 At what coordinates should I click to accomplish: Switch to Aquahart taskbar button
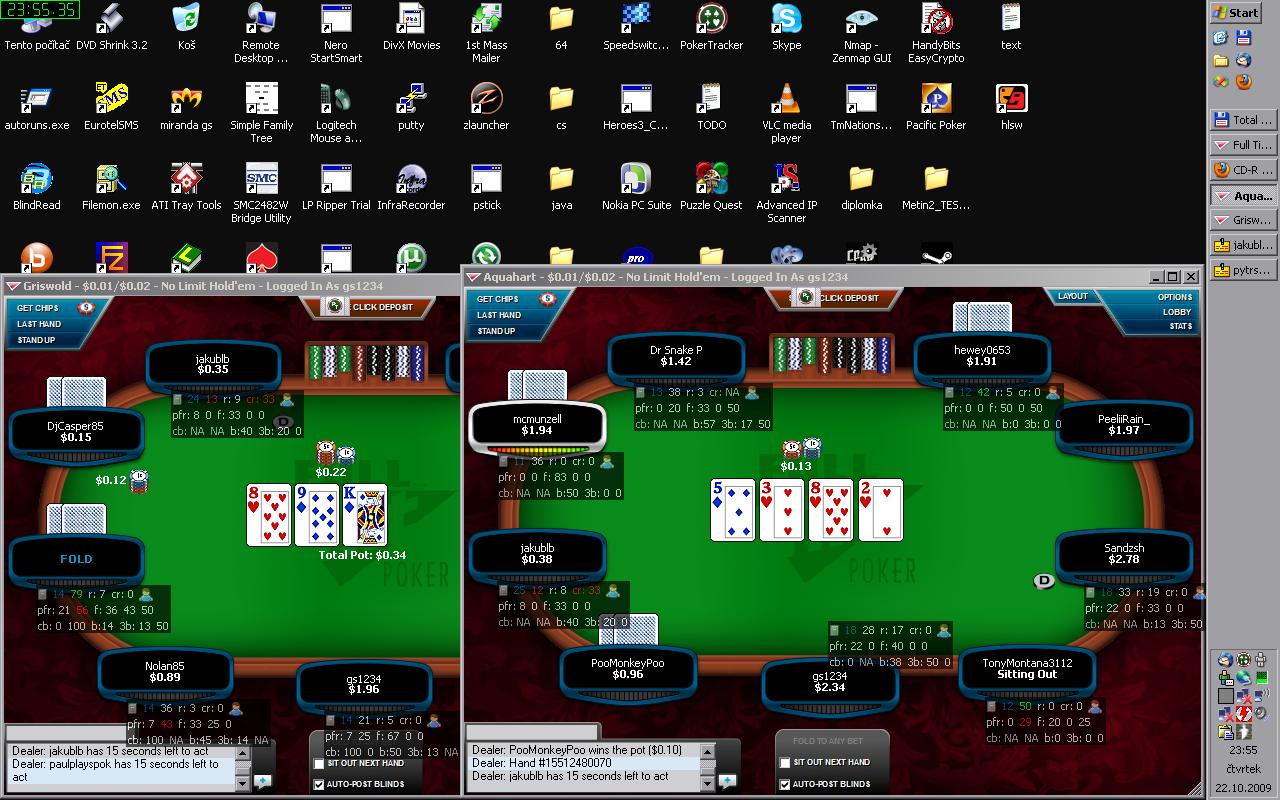[1244, 195]
